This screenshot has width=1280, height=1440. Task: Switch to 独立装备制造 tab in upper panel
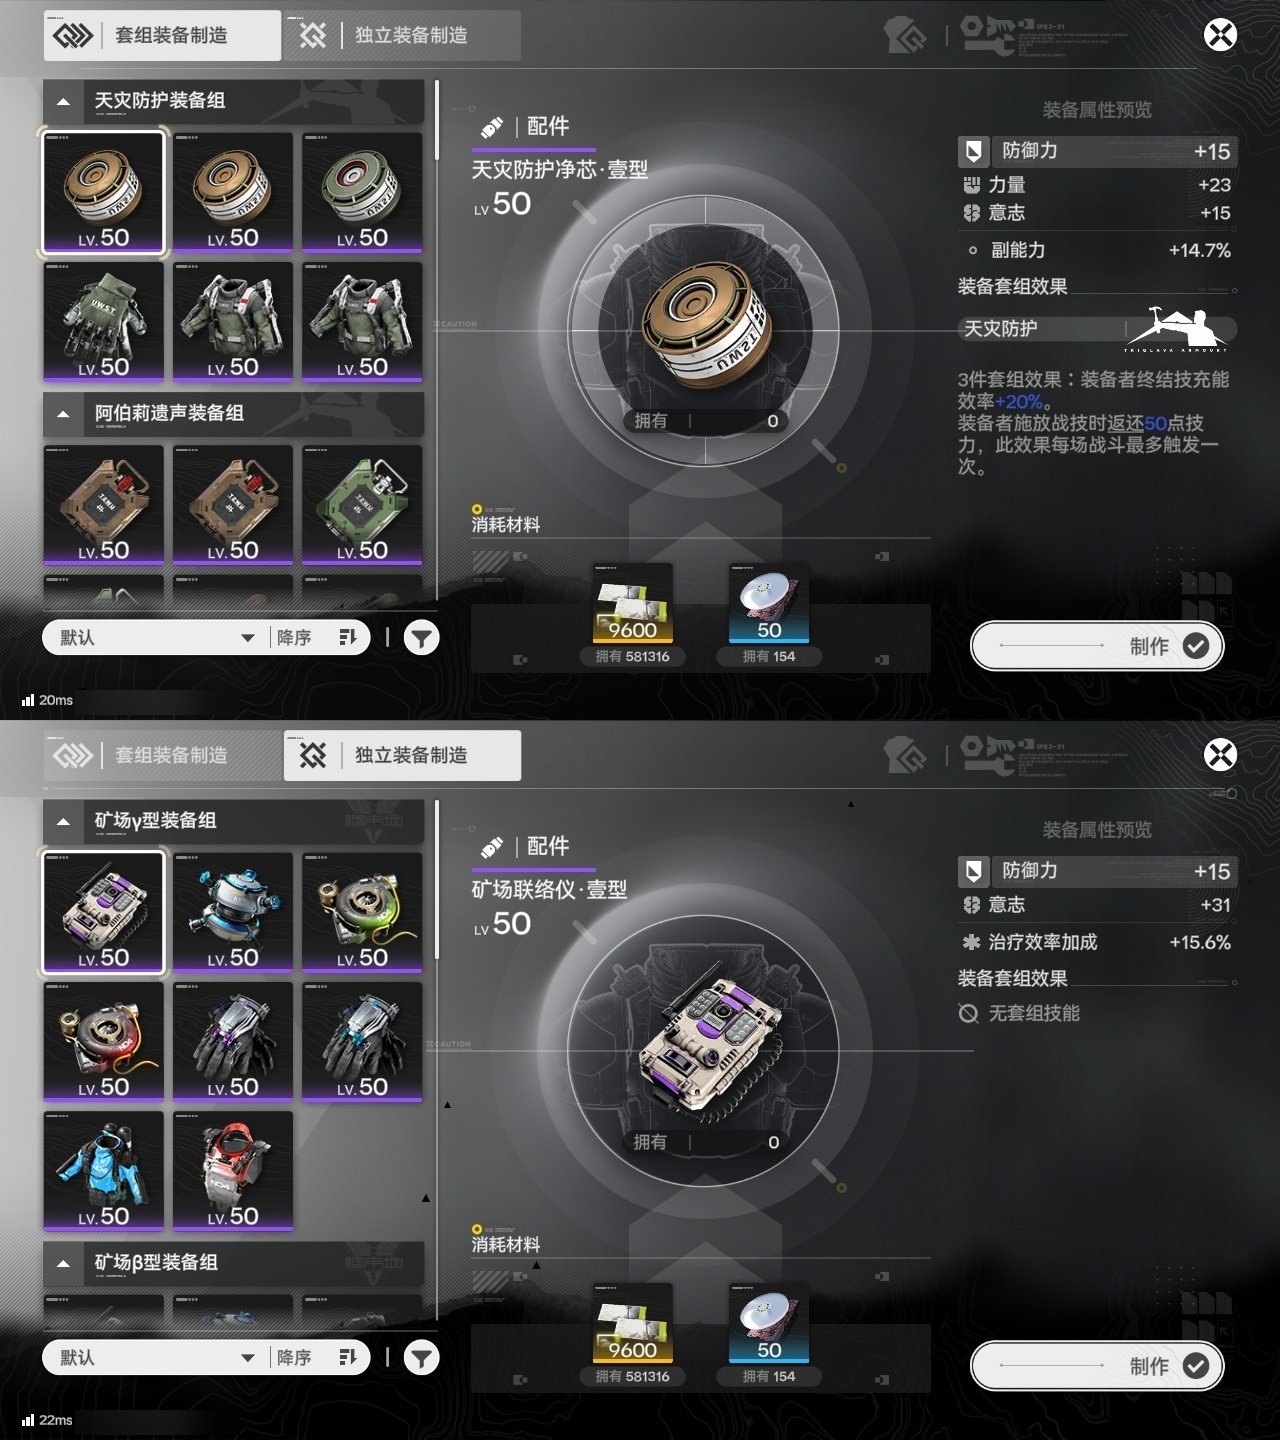click(x=403, y=36)
